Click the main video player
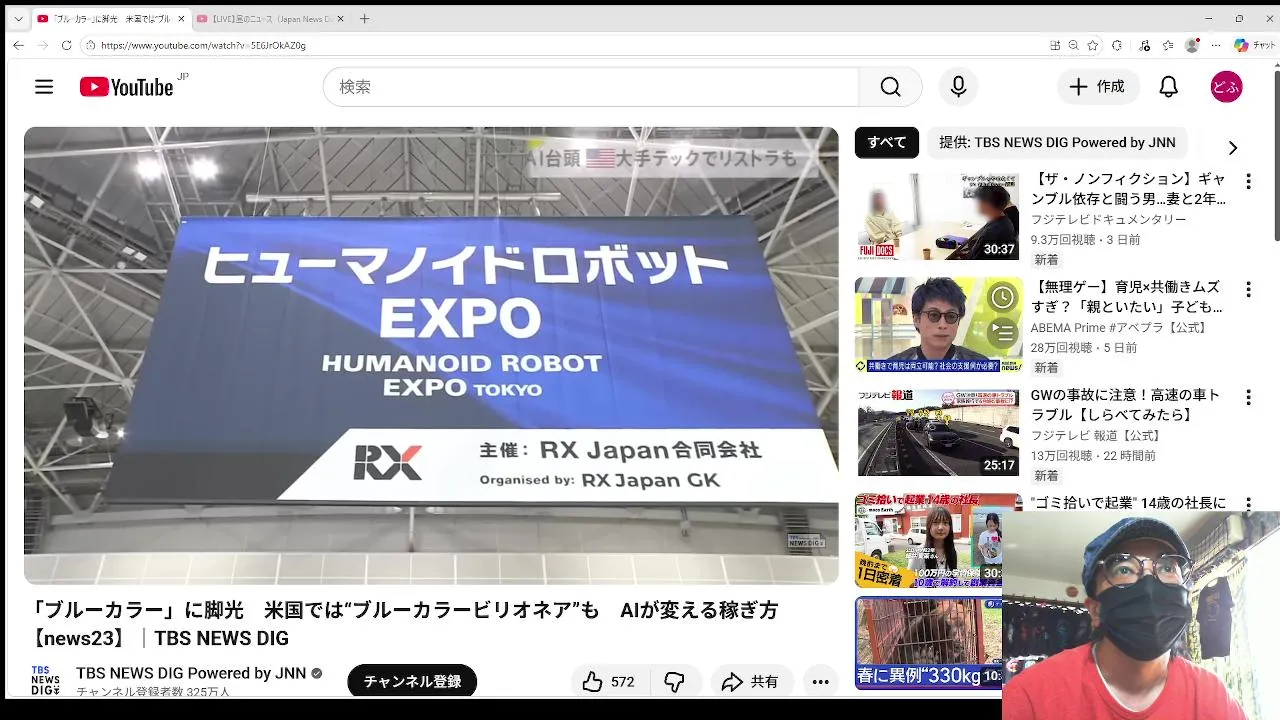This screenshot has height=720, width=1280. 431,355
